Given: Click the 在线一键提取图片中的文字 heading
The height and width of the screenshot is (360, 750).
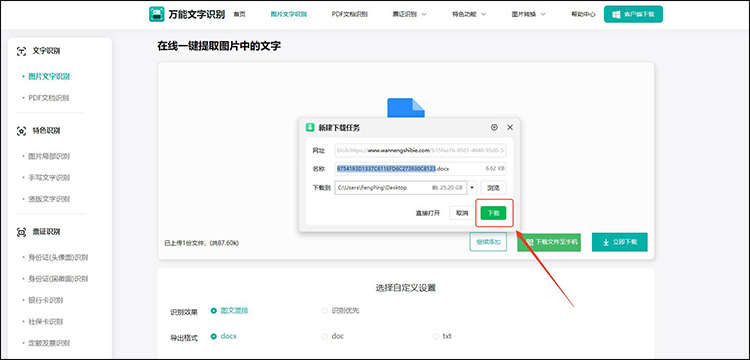Looking at the screenshot, I should pos(219,46).
